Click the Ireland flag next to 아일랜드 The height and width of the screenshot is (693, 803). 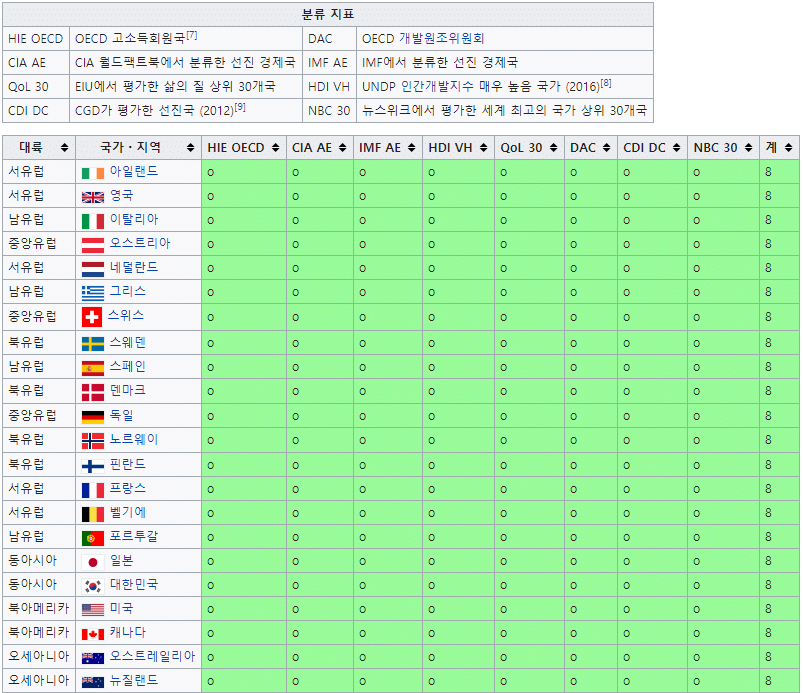pyautogui.click(x=93, y=173)
